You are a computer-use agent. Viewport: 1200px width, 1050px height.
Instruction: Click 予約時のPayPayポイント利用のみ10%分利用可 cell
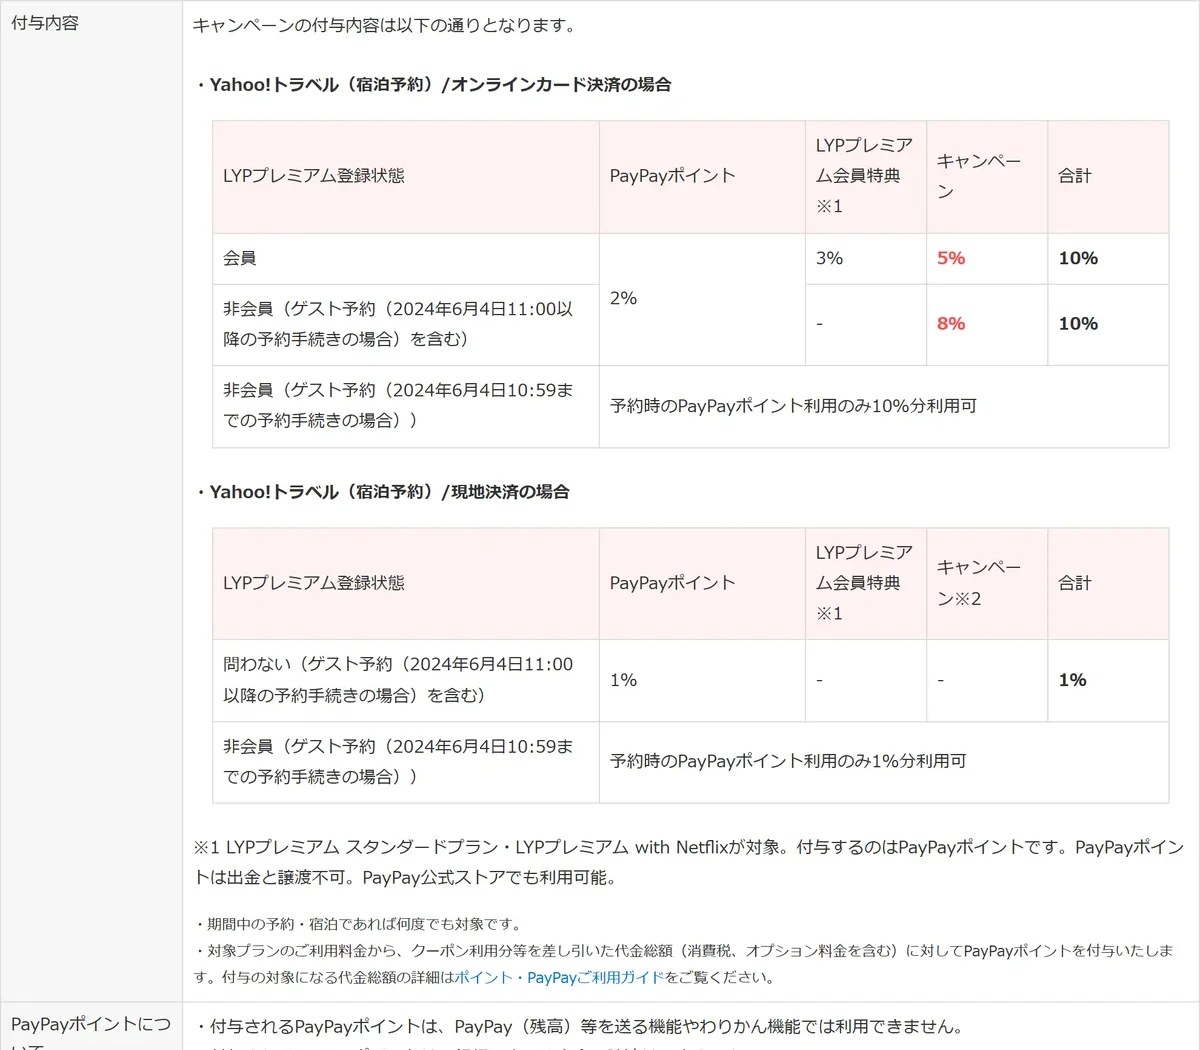(x=884, y=406)
